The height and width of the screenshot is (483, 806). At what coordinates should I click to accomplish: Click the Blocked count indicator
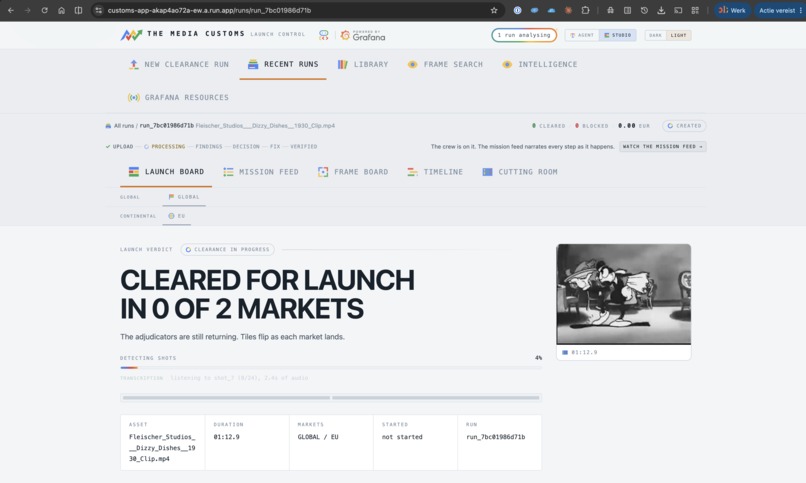[x=591, y=125]
